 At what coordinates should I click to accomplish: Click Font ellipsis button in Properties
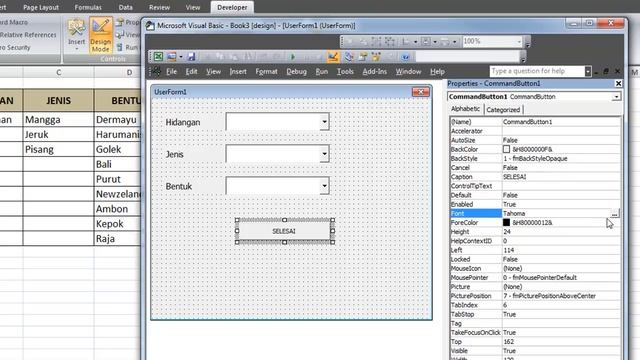pos(615,213)
